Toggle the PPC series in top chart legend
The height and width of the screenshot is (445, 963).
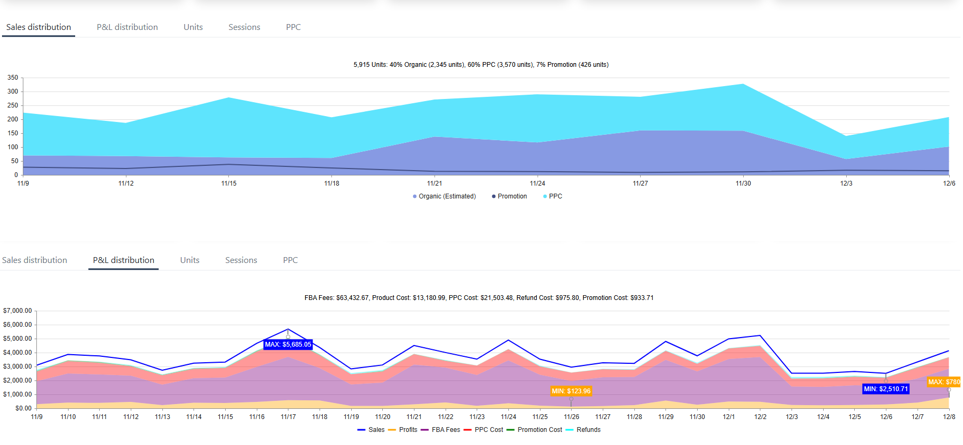[555, 196]
